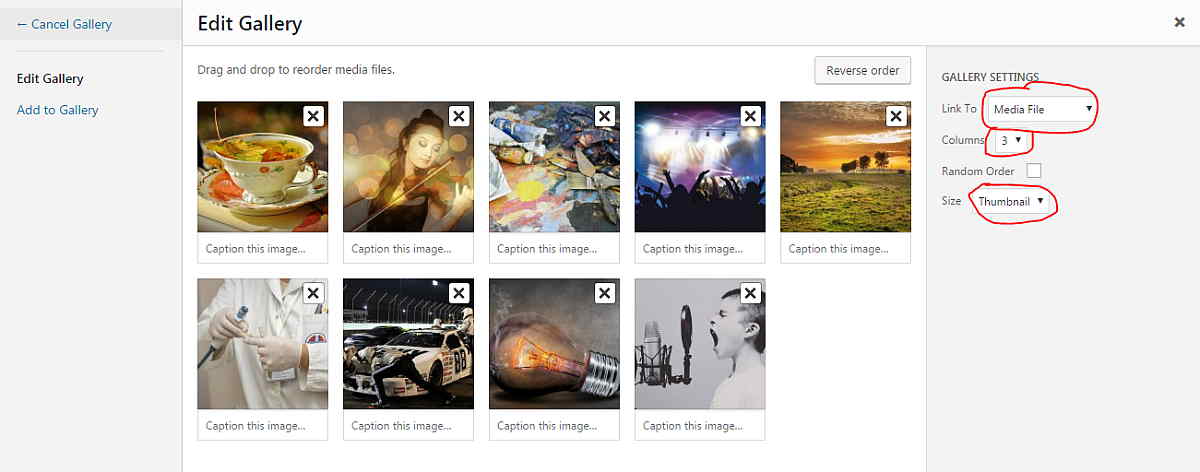Image resolution: width=1200 pixels, height=472 pixels.
Task: Click the Reverse order button
Action: (862, 71)
